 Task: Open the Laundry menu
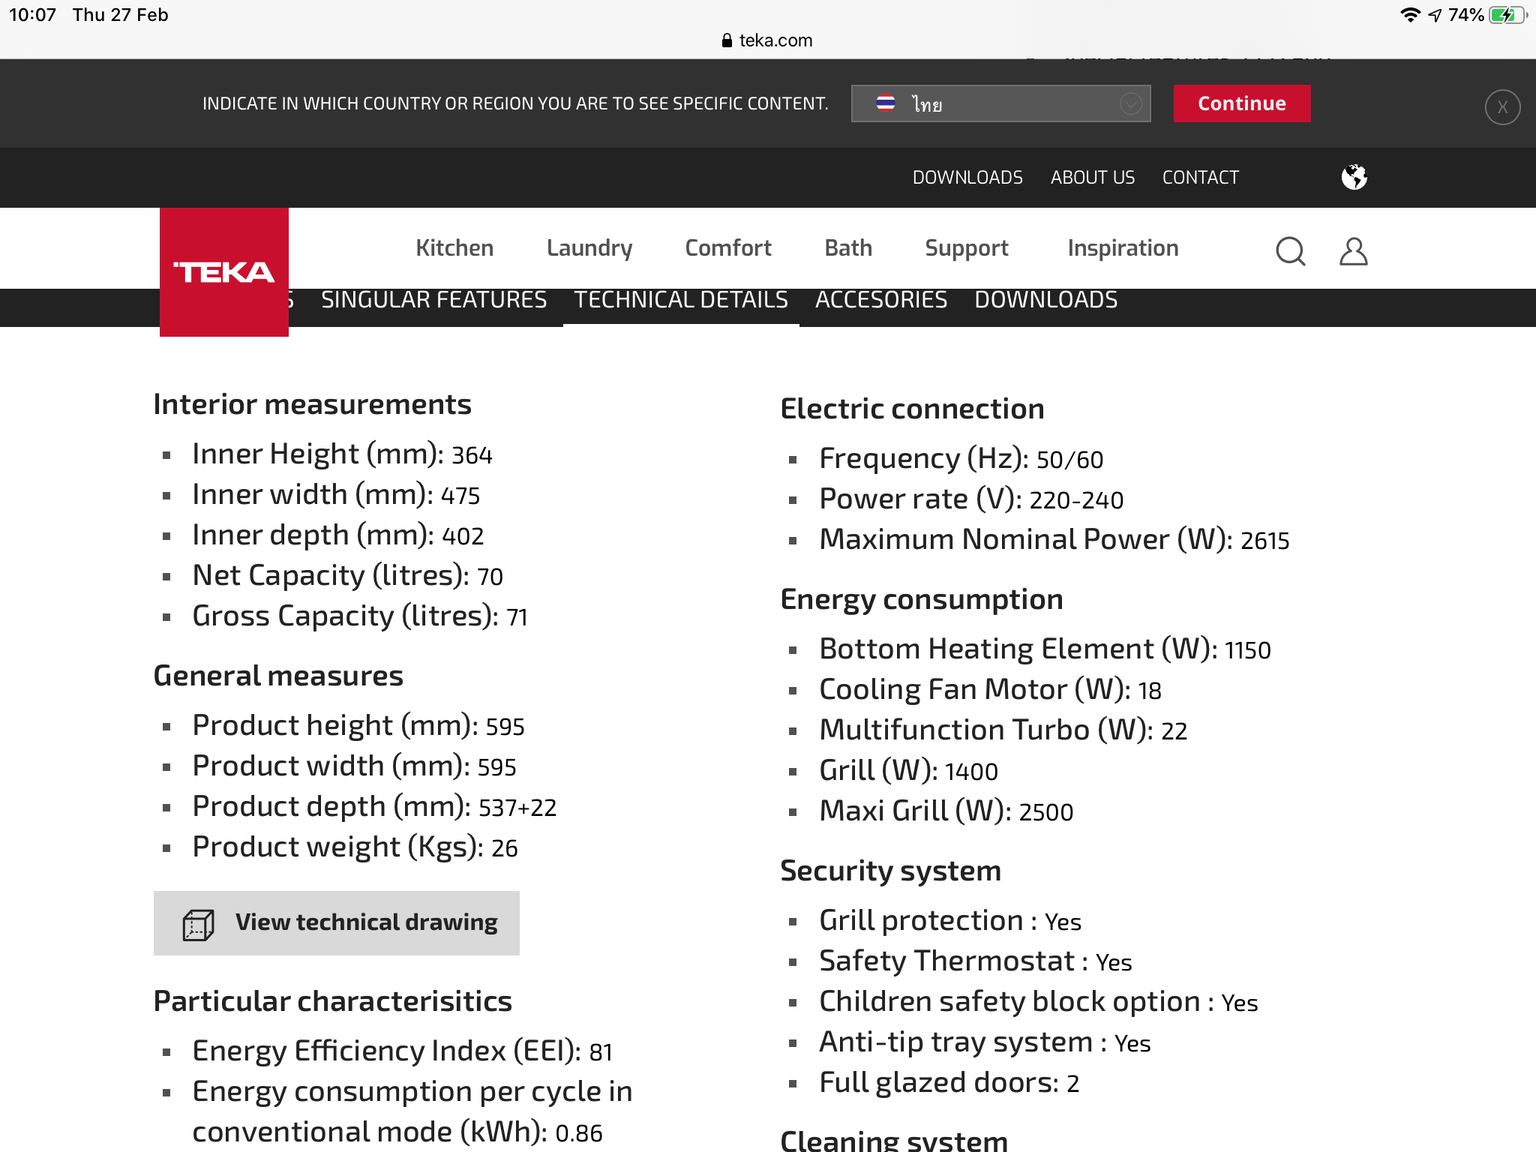point(589,248)
